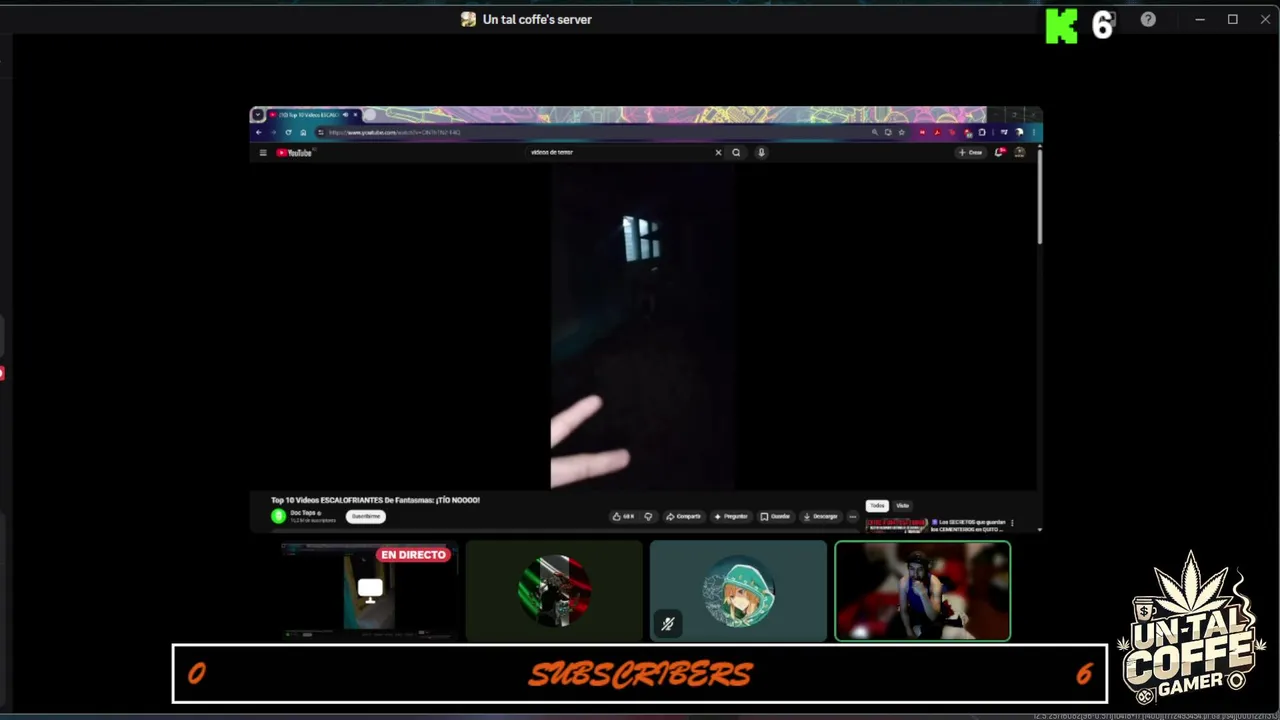Click the green Kick logo overlay
Image resolution: width=1280 pixels, height=720 pixels.
pyautogui.click(x=1062, y=27)
